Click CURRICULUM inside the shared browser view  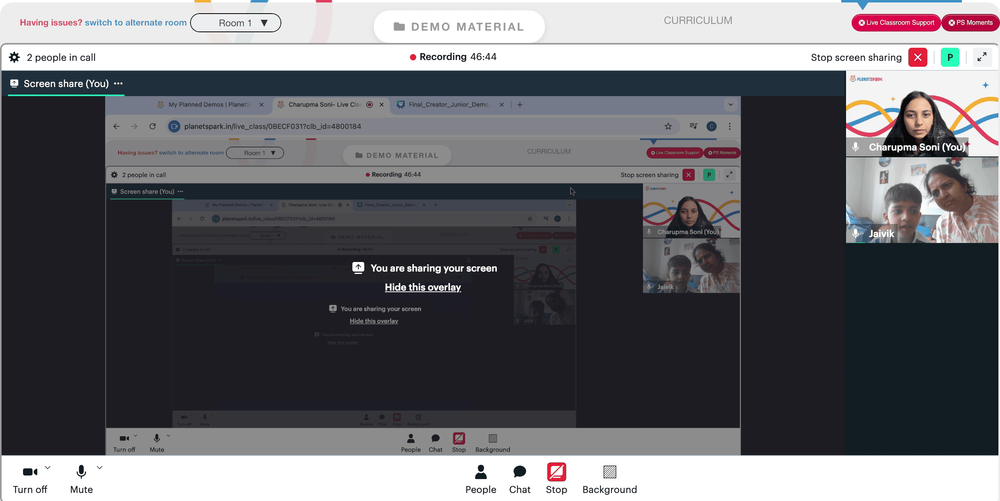tap(548, 152)
